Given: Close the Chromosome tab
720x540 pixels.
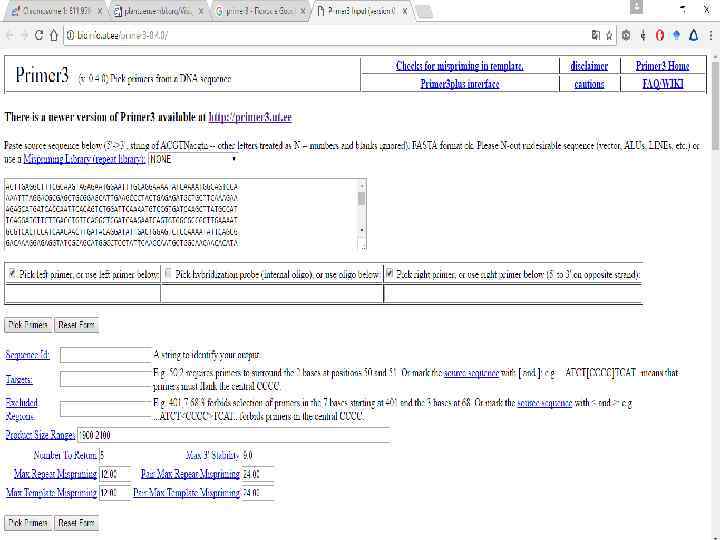Looking at the screenshot, I should coord(98,11).
